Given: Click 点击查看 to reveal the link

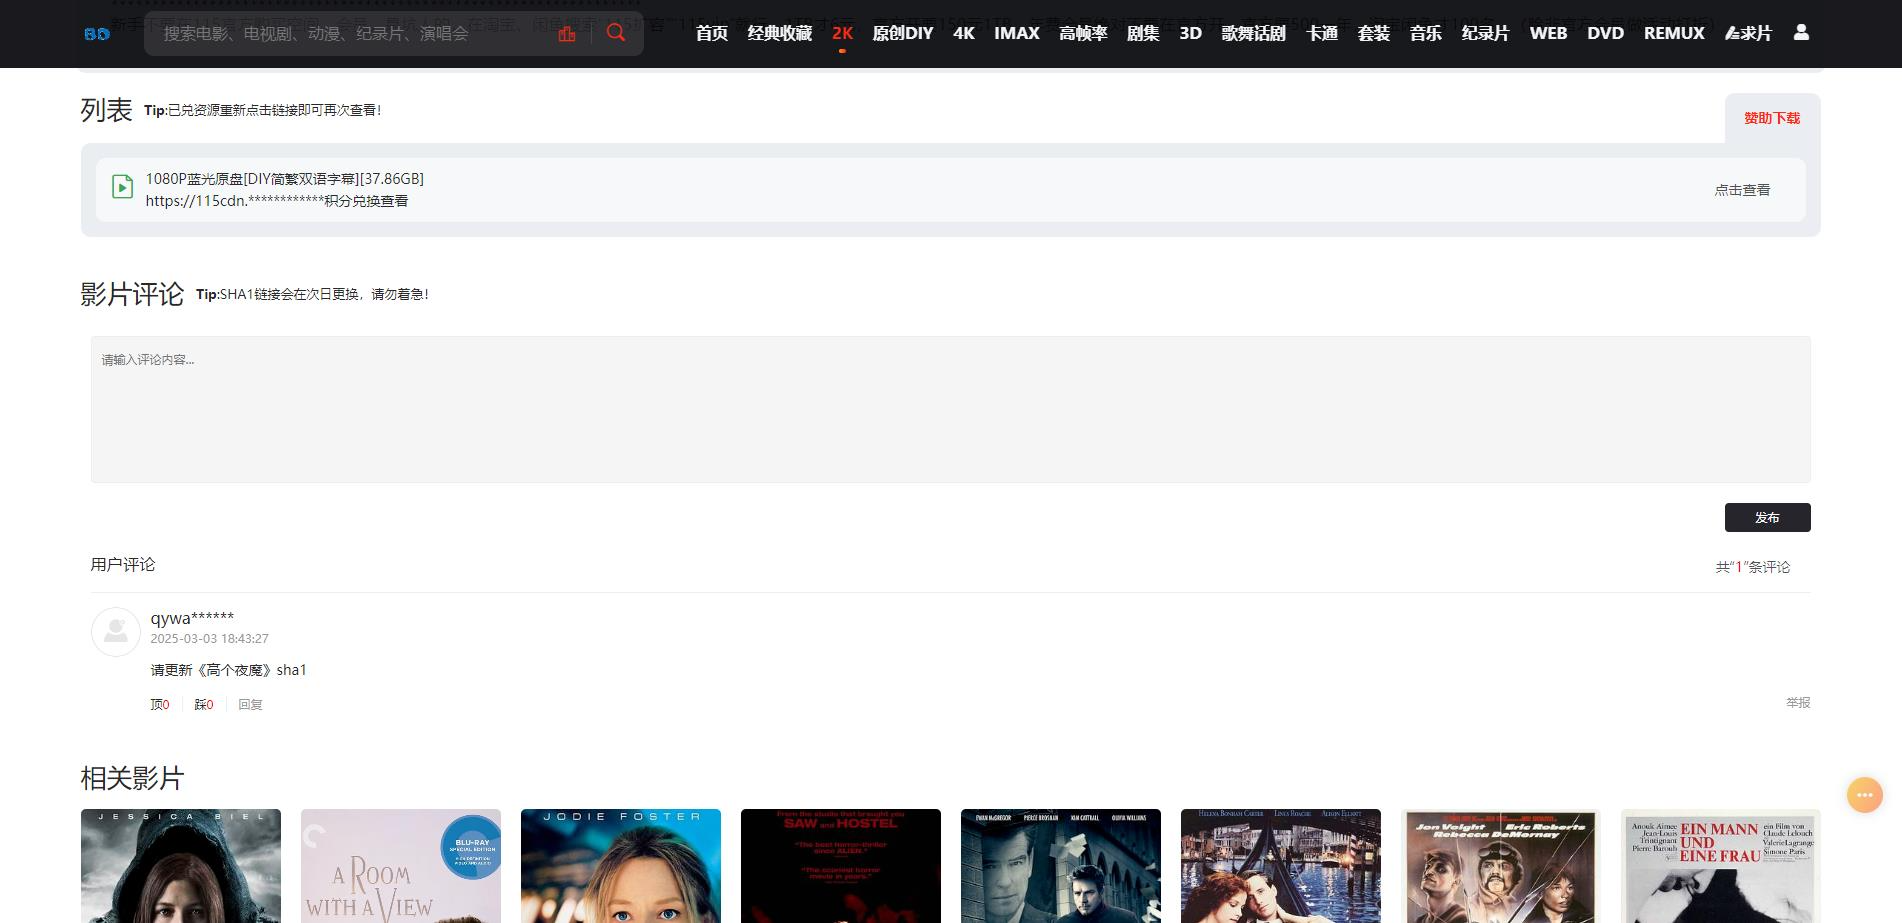Looking at the screenshot, I should point(1742,190).
